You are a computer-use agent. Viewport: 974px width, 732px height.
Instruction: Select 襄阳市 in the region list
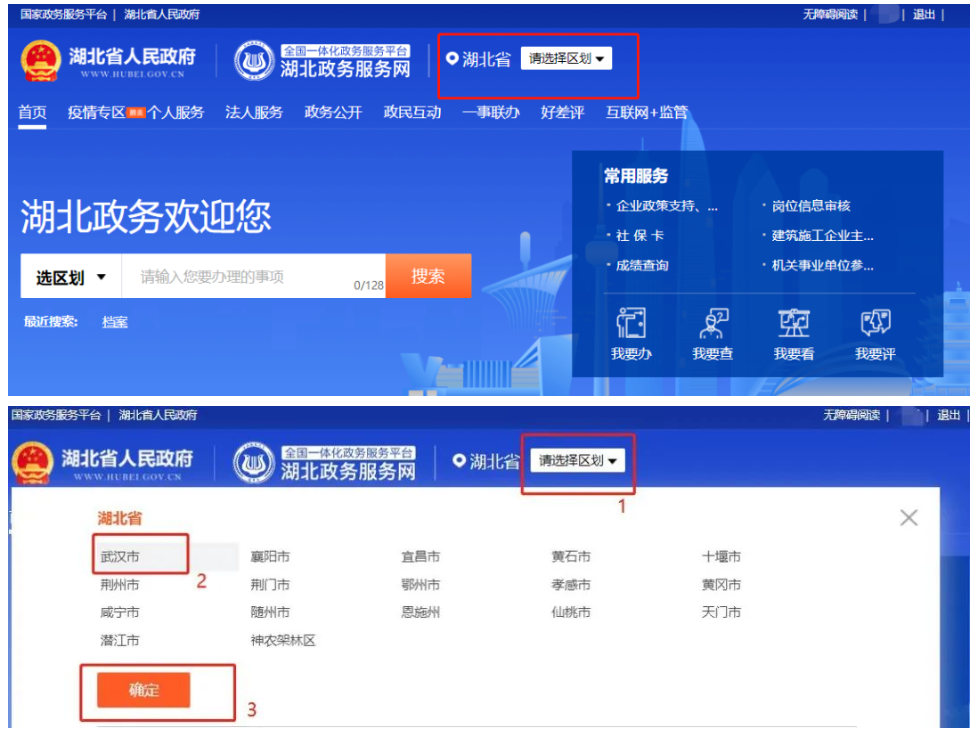[270, 557]
